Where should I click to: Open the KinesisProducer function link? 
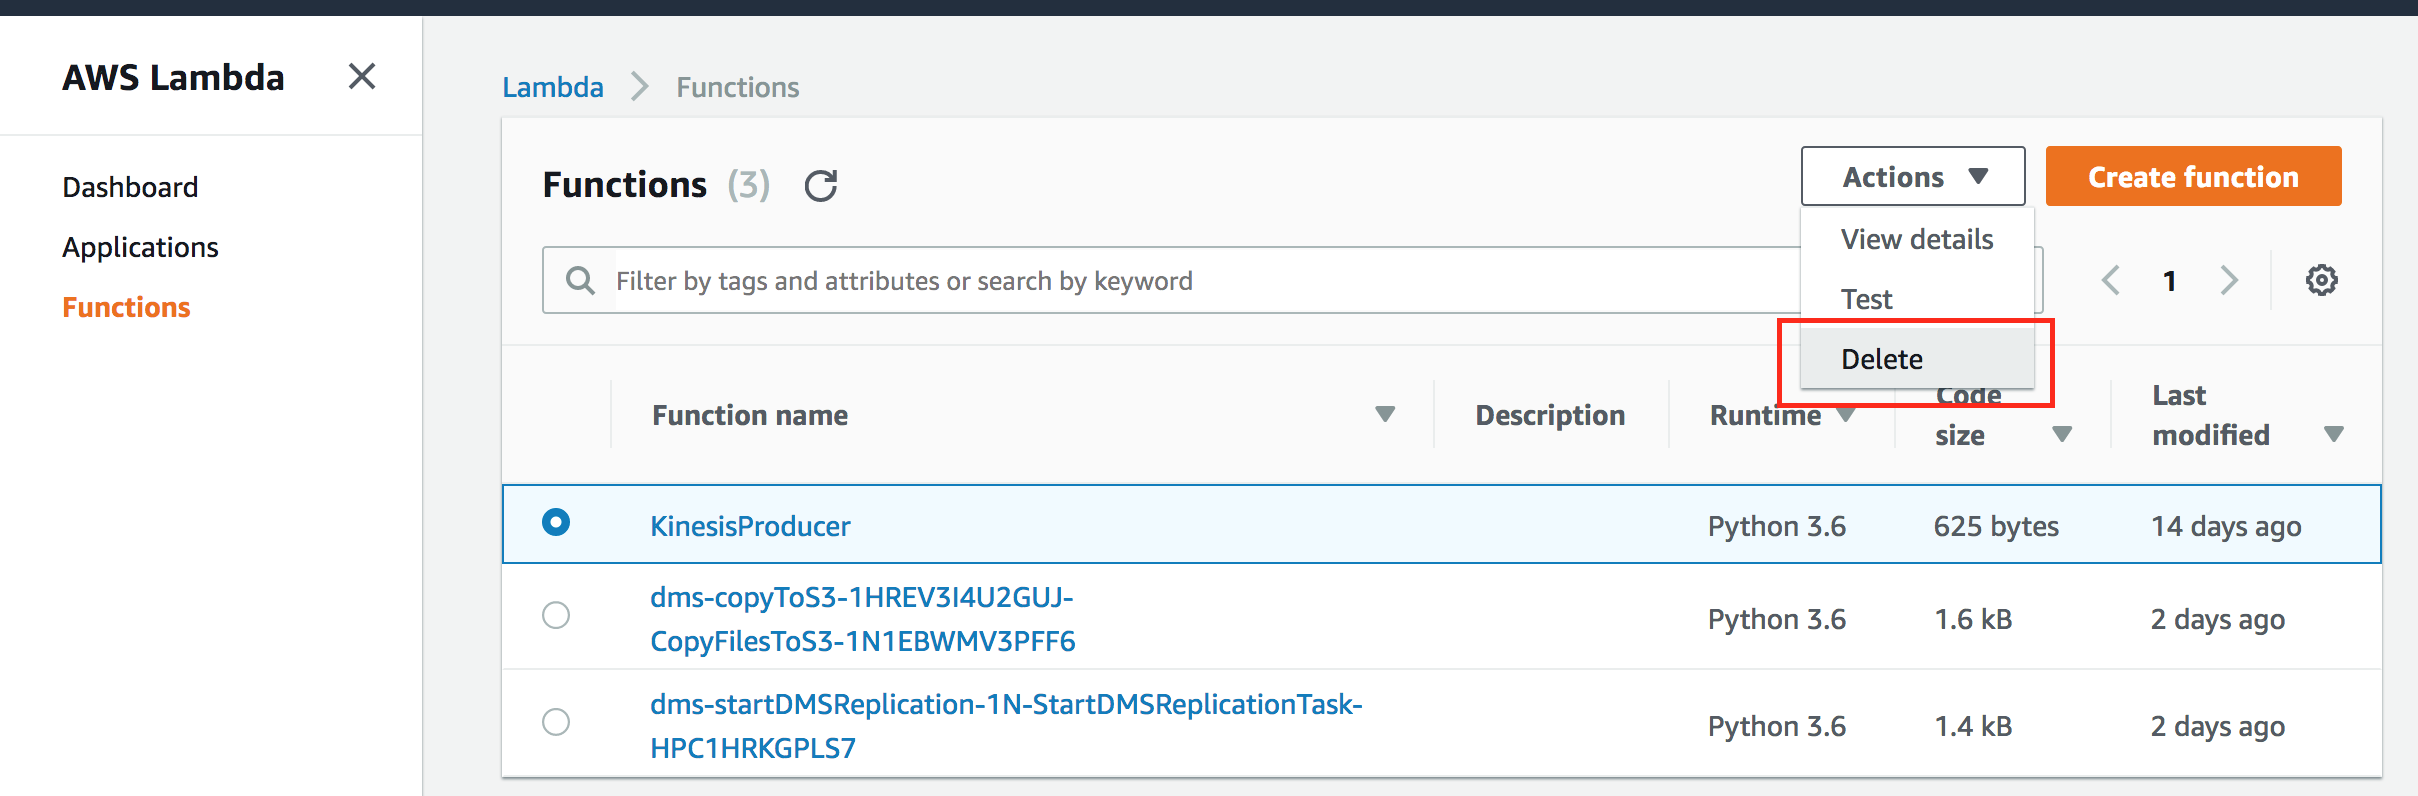(x=750, y=526)
